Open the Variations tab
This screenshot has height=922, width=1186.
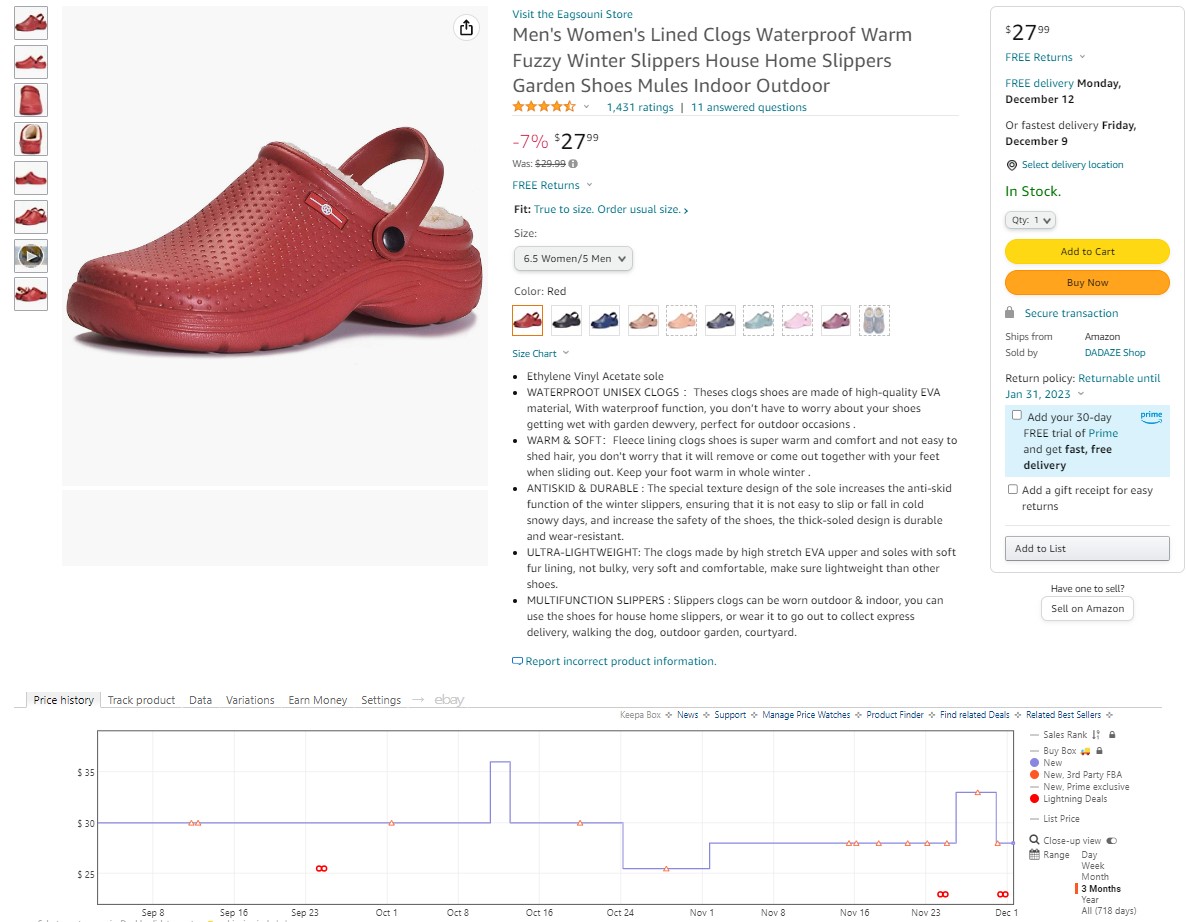(x=250, y=700)
